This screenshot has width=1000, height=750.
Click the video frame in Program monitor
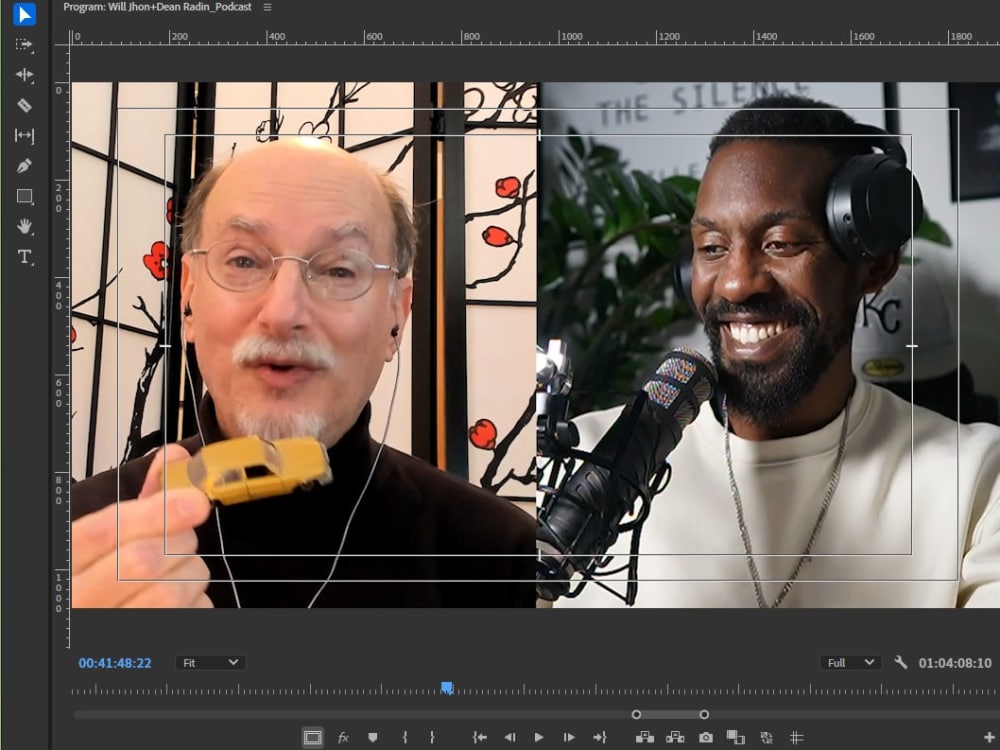pos(536,344)
